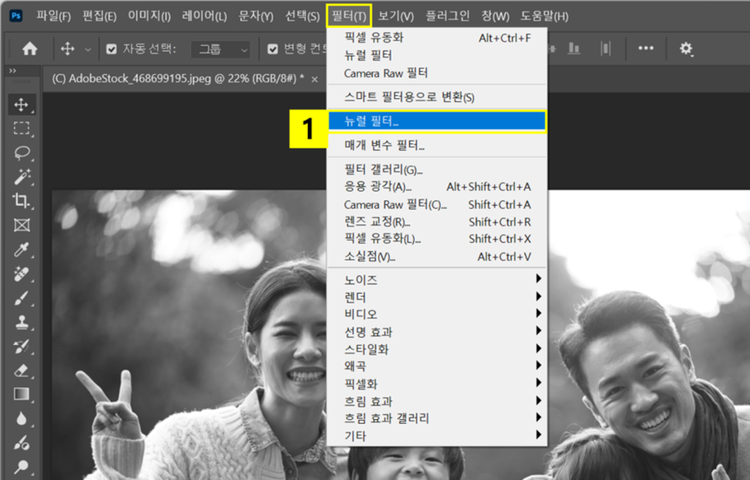
Task: Select the Crop tool
Action: 22,200
